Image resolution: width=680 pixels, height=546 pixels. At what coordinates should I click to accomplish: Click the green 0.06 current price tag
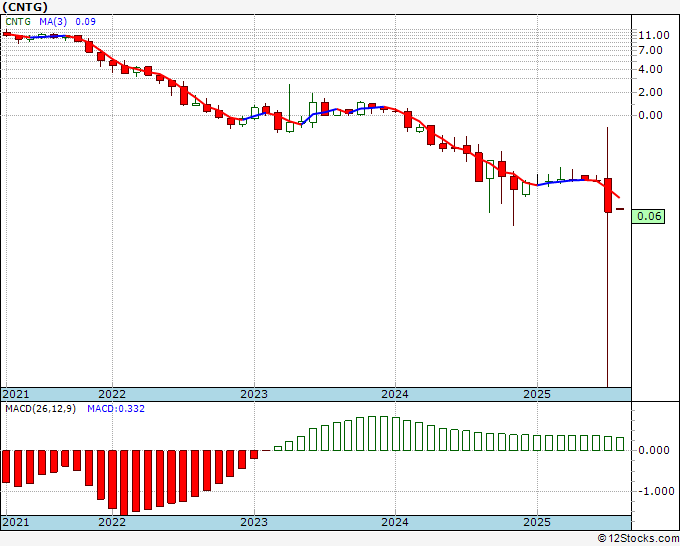pos(648,216)
